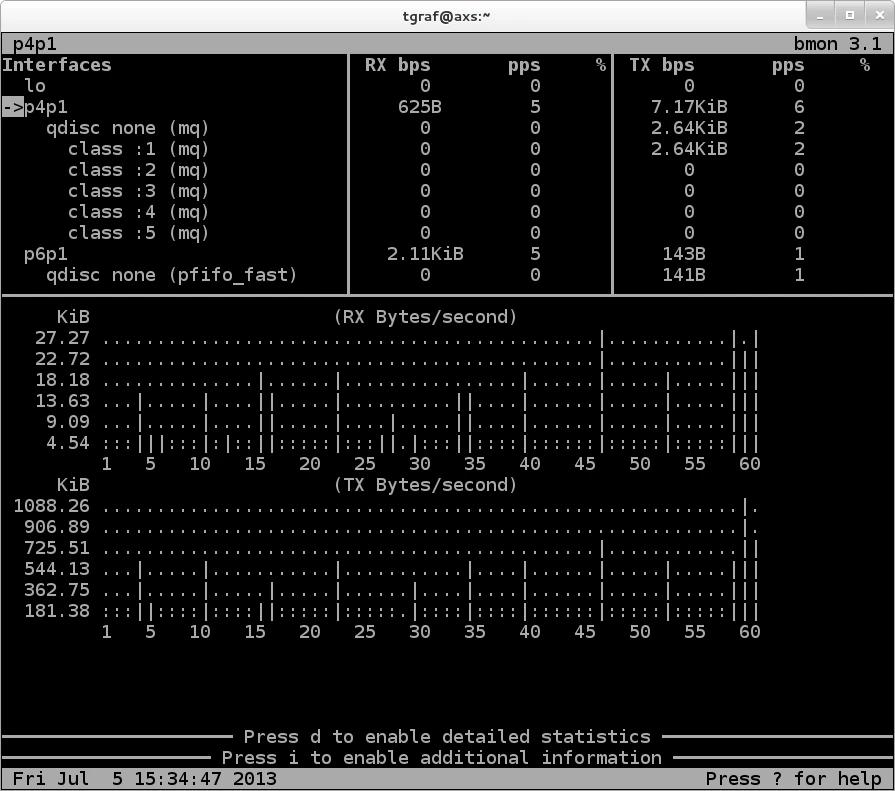
Task: Click the 27.27 RX graph scale label
Action: pos(62,338)
